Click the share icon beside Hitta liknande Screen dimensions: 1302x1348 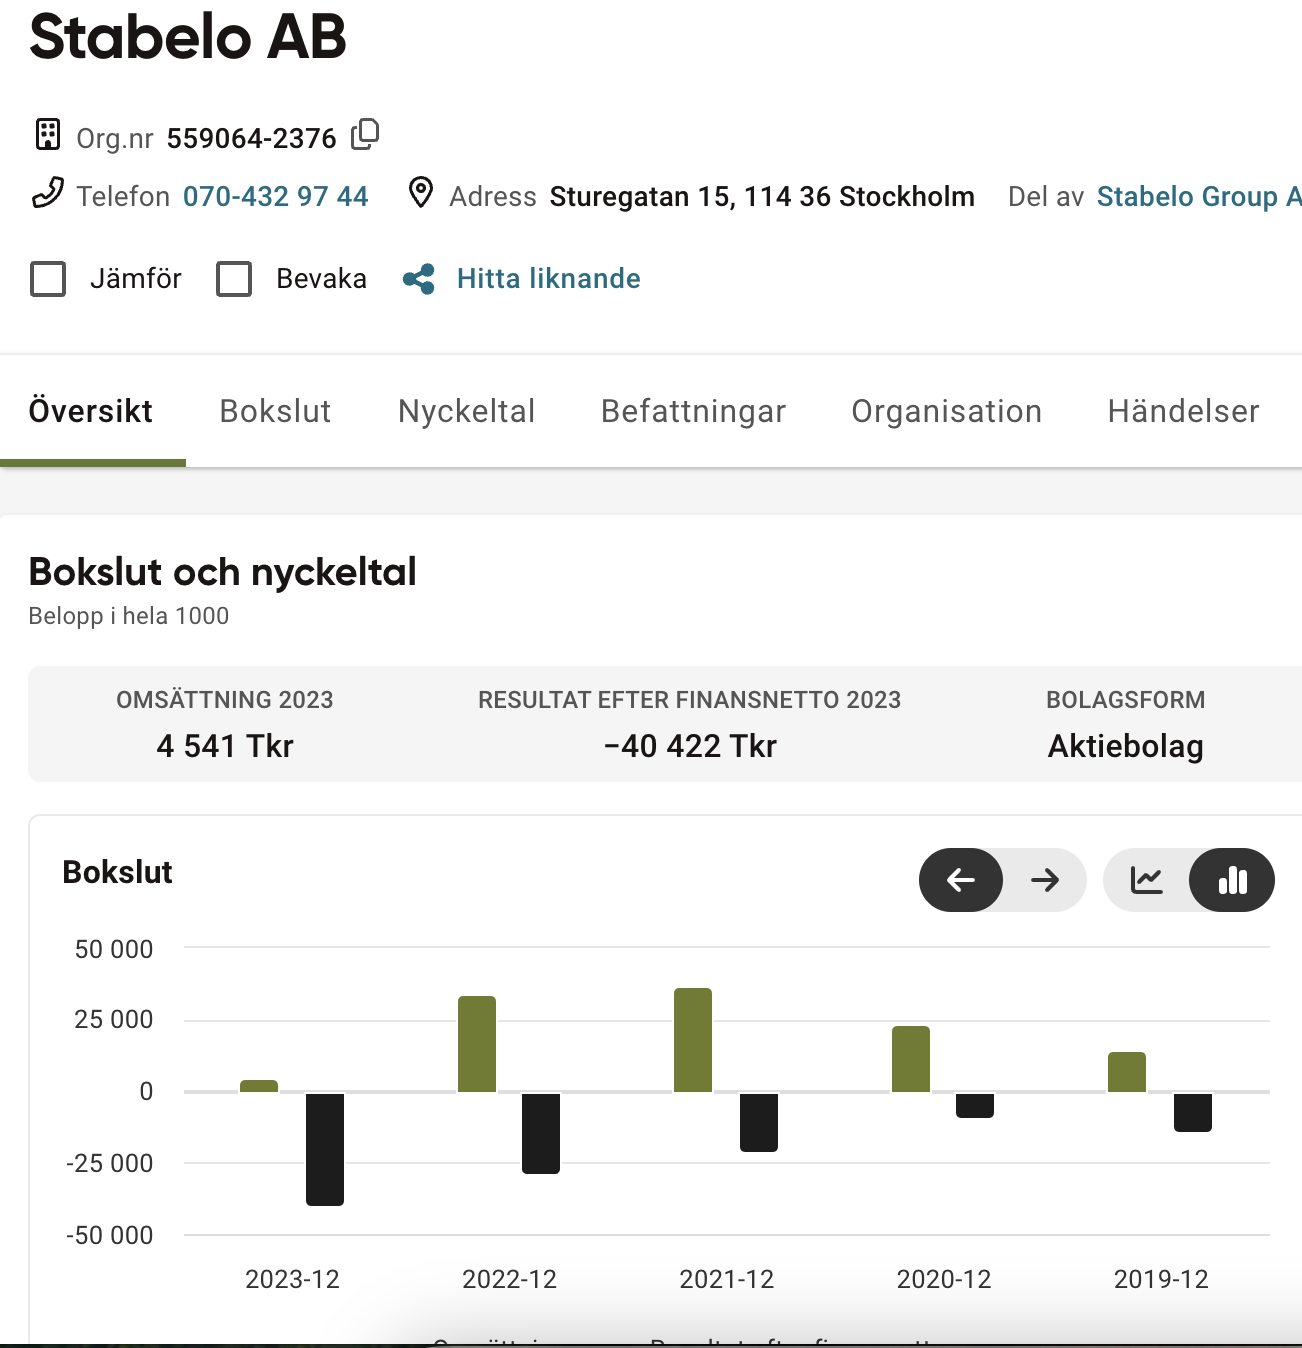pyautogui.click(x=419, y=279)
